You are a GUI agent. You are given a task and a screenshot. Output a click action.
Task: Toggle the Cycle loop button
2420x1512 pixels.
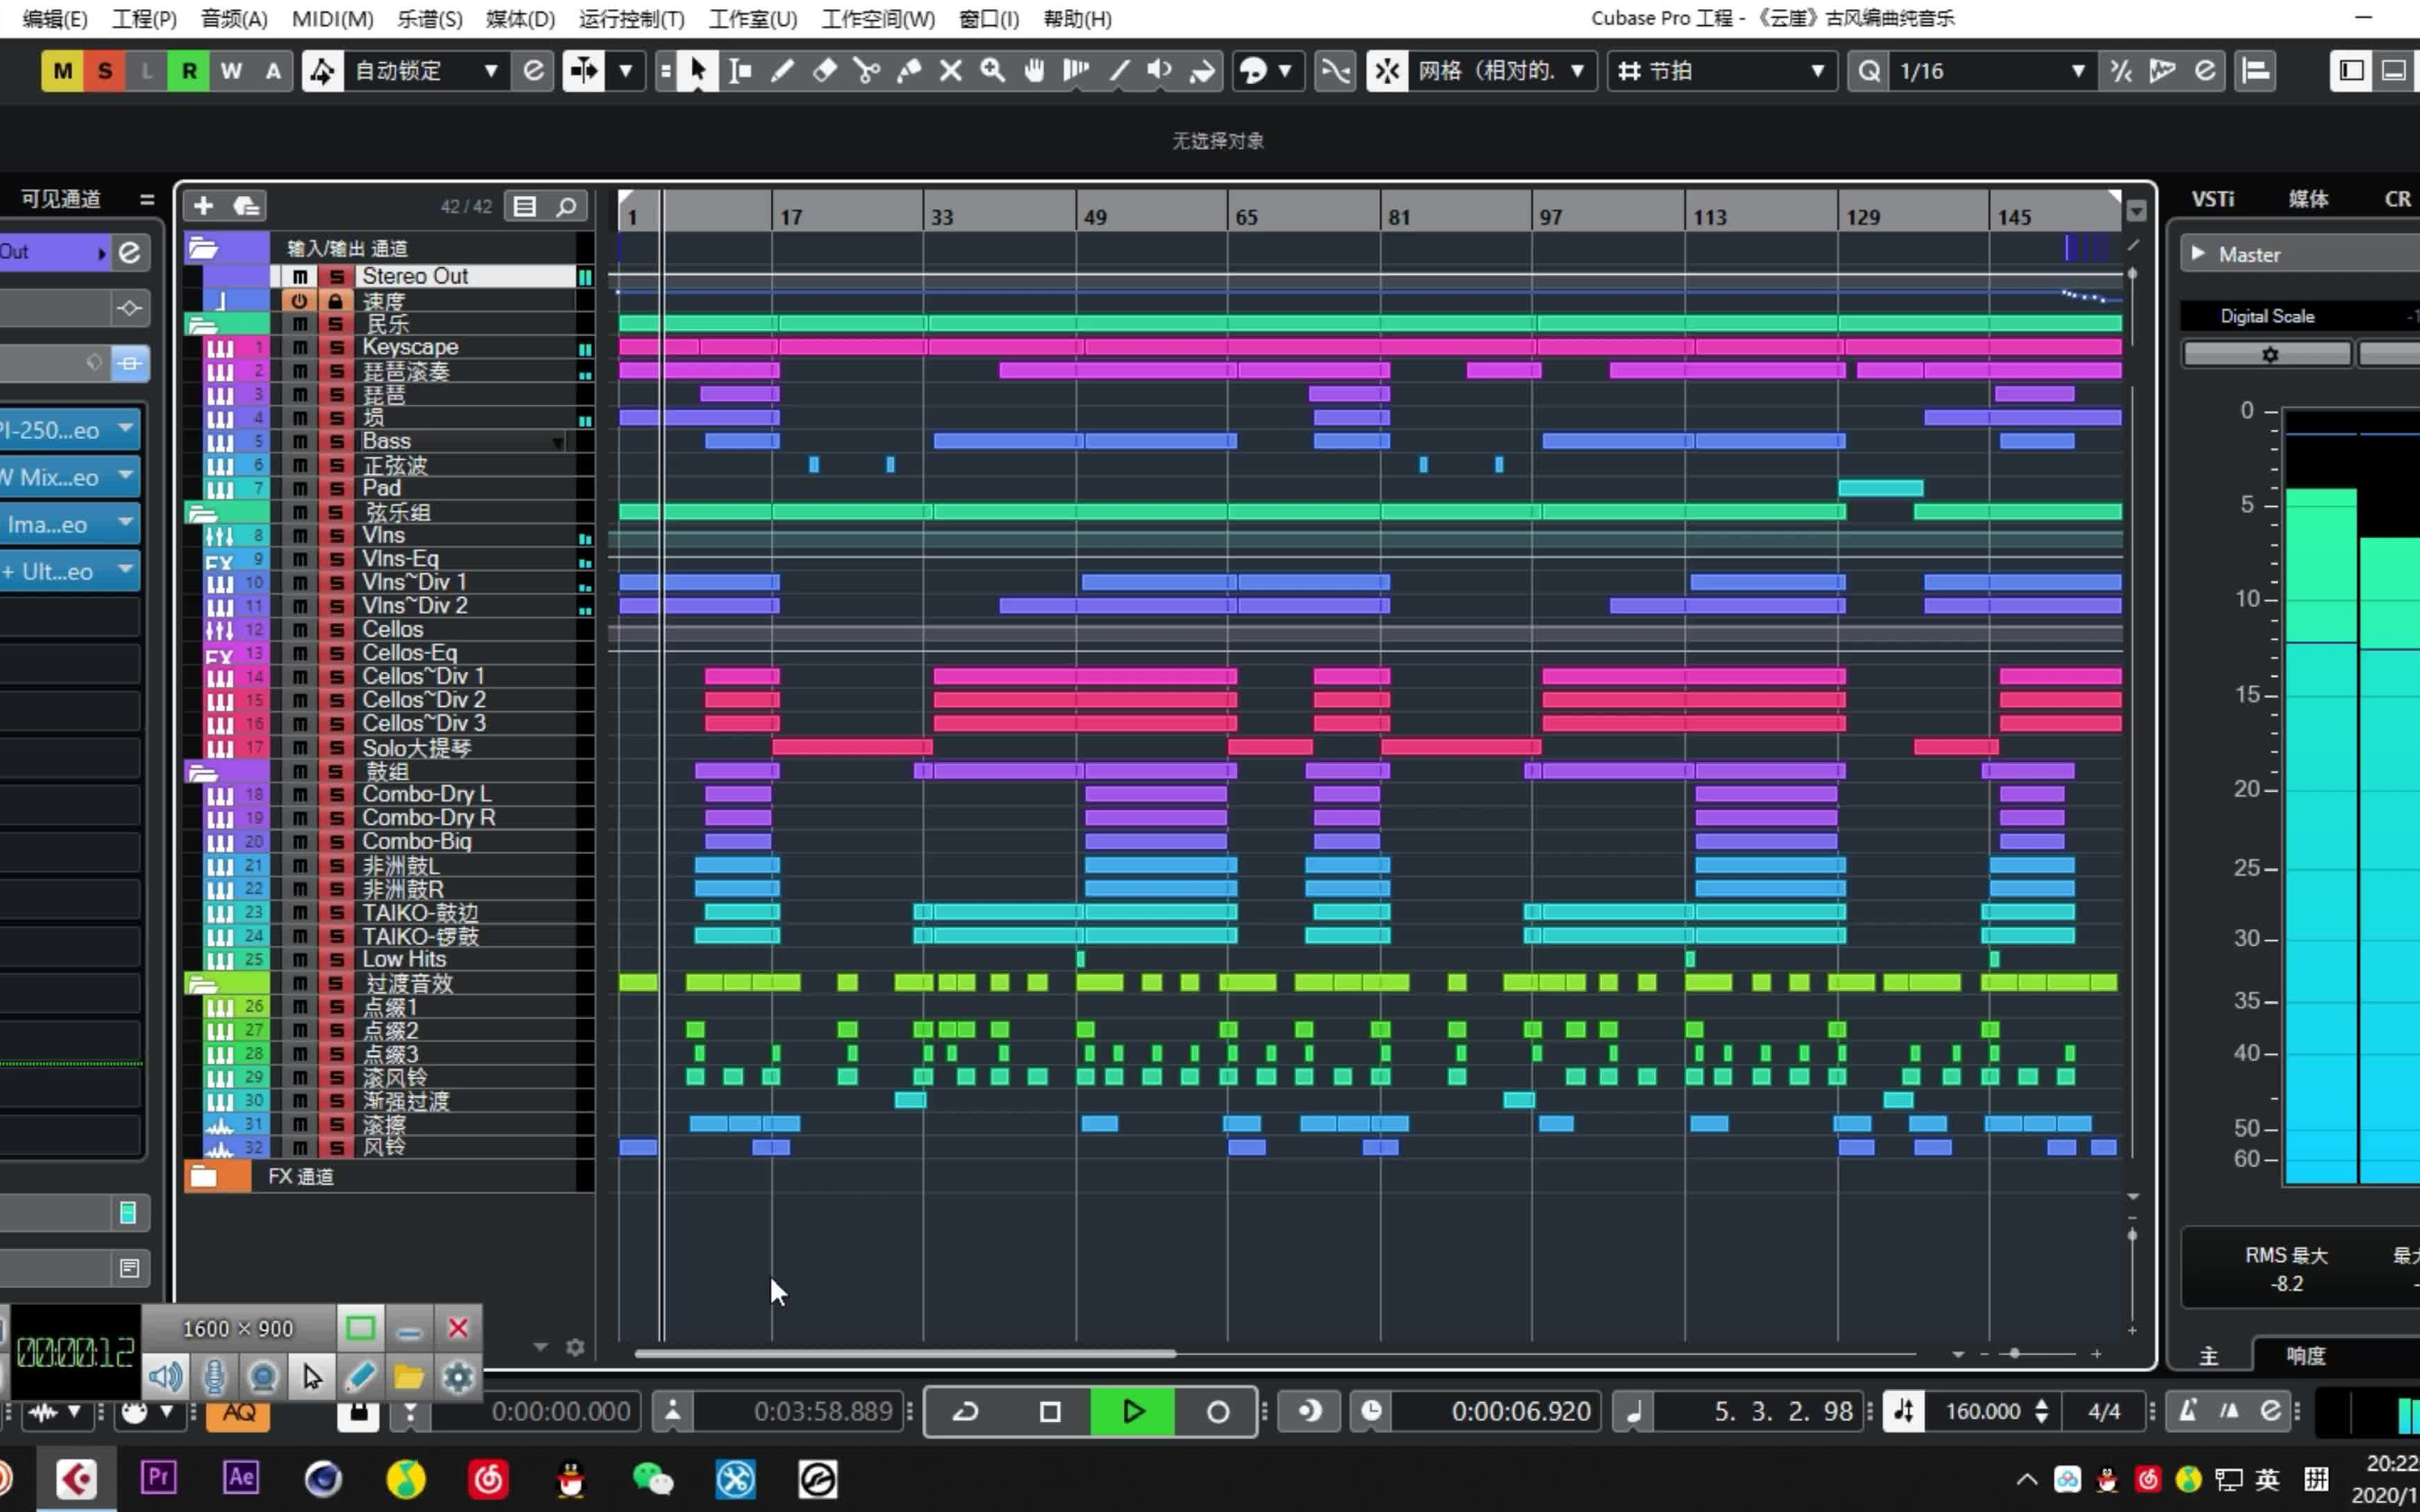click(966, 1411)
